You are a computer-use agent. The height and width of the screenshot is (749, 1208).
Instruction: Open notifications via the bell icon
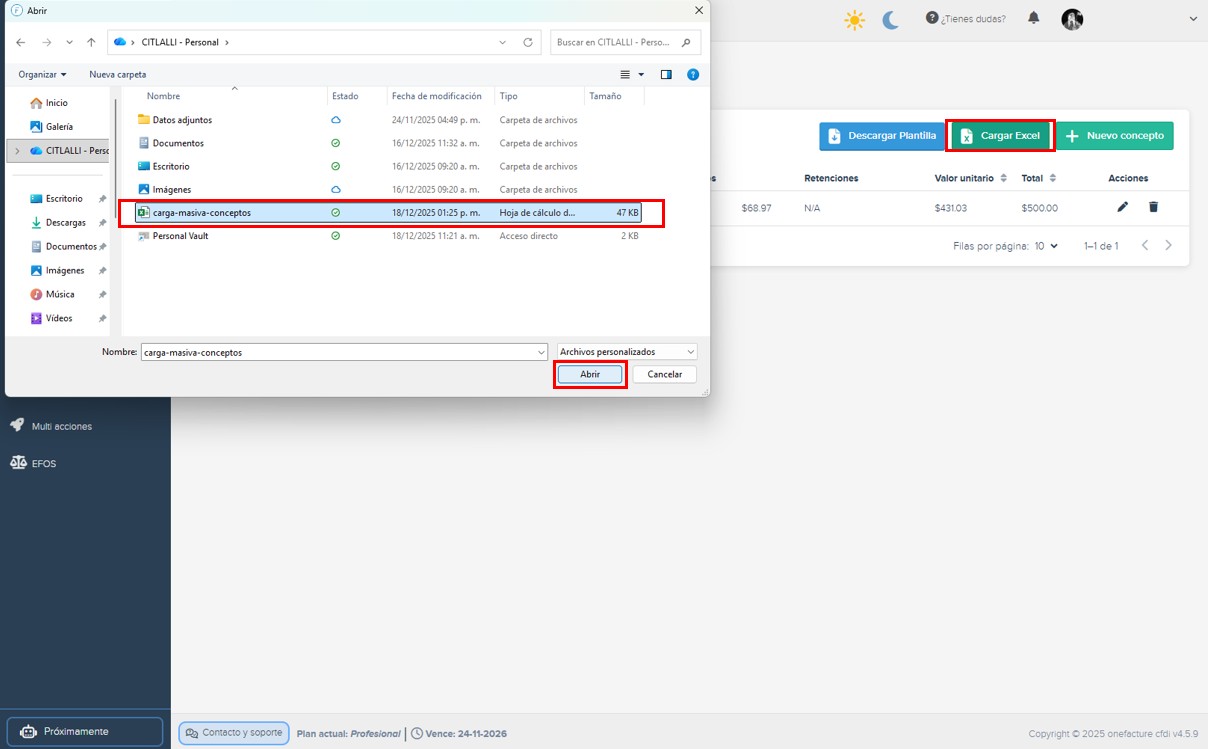coord(1033,18)
